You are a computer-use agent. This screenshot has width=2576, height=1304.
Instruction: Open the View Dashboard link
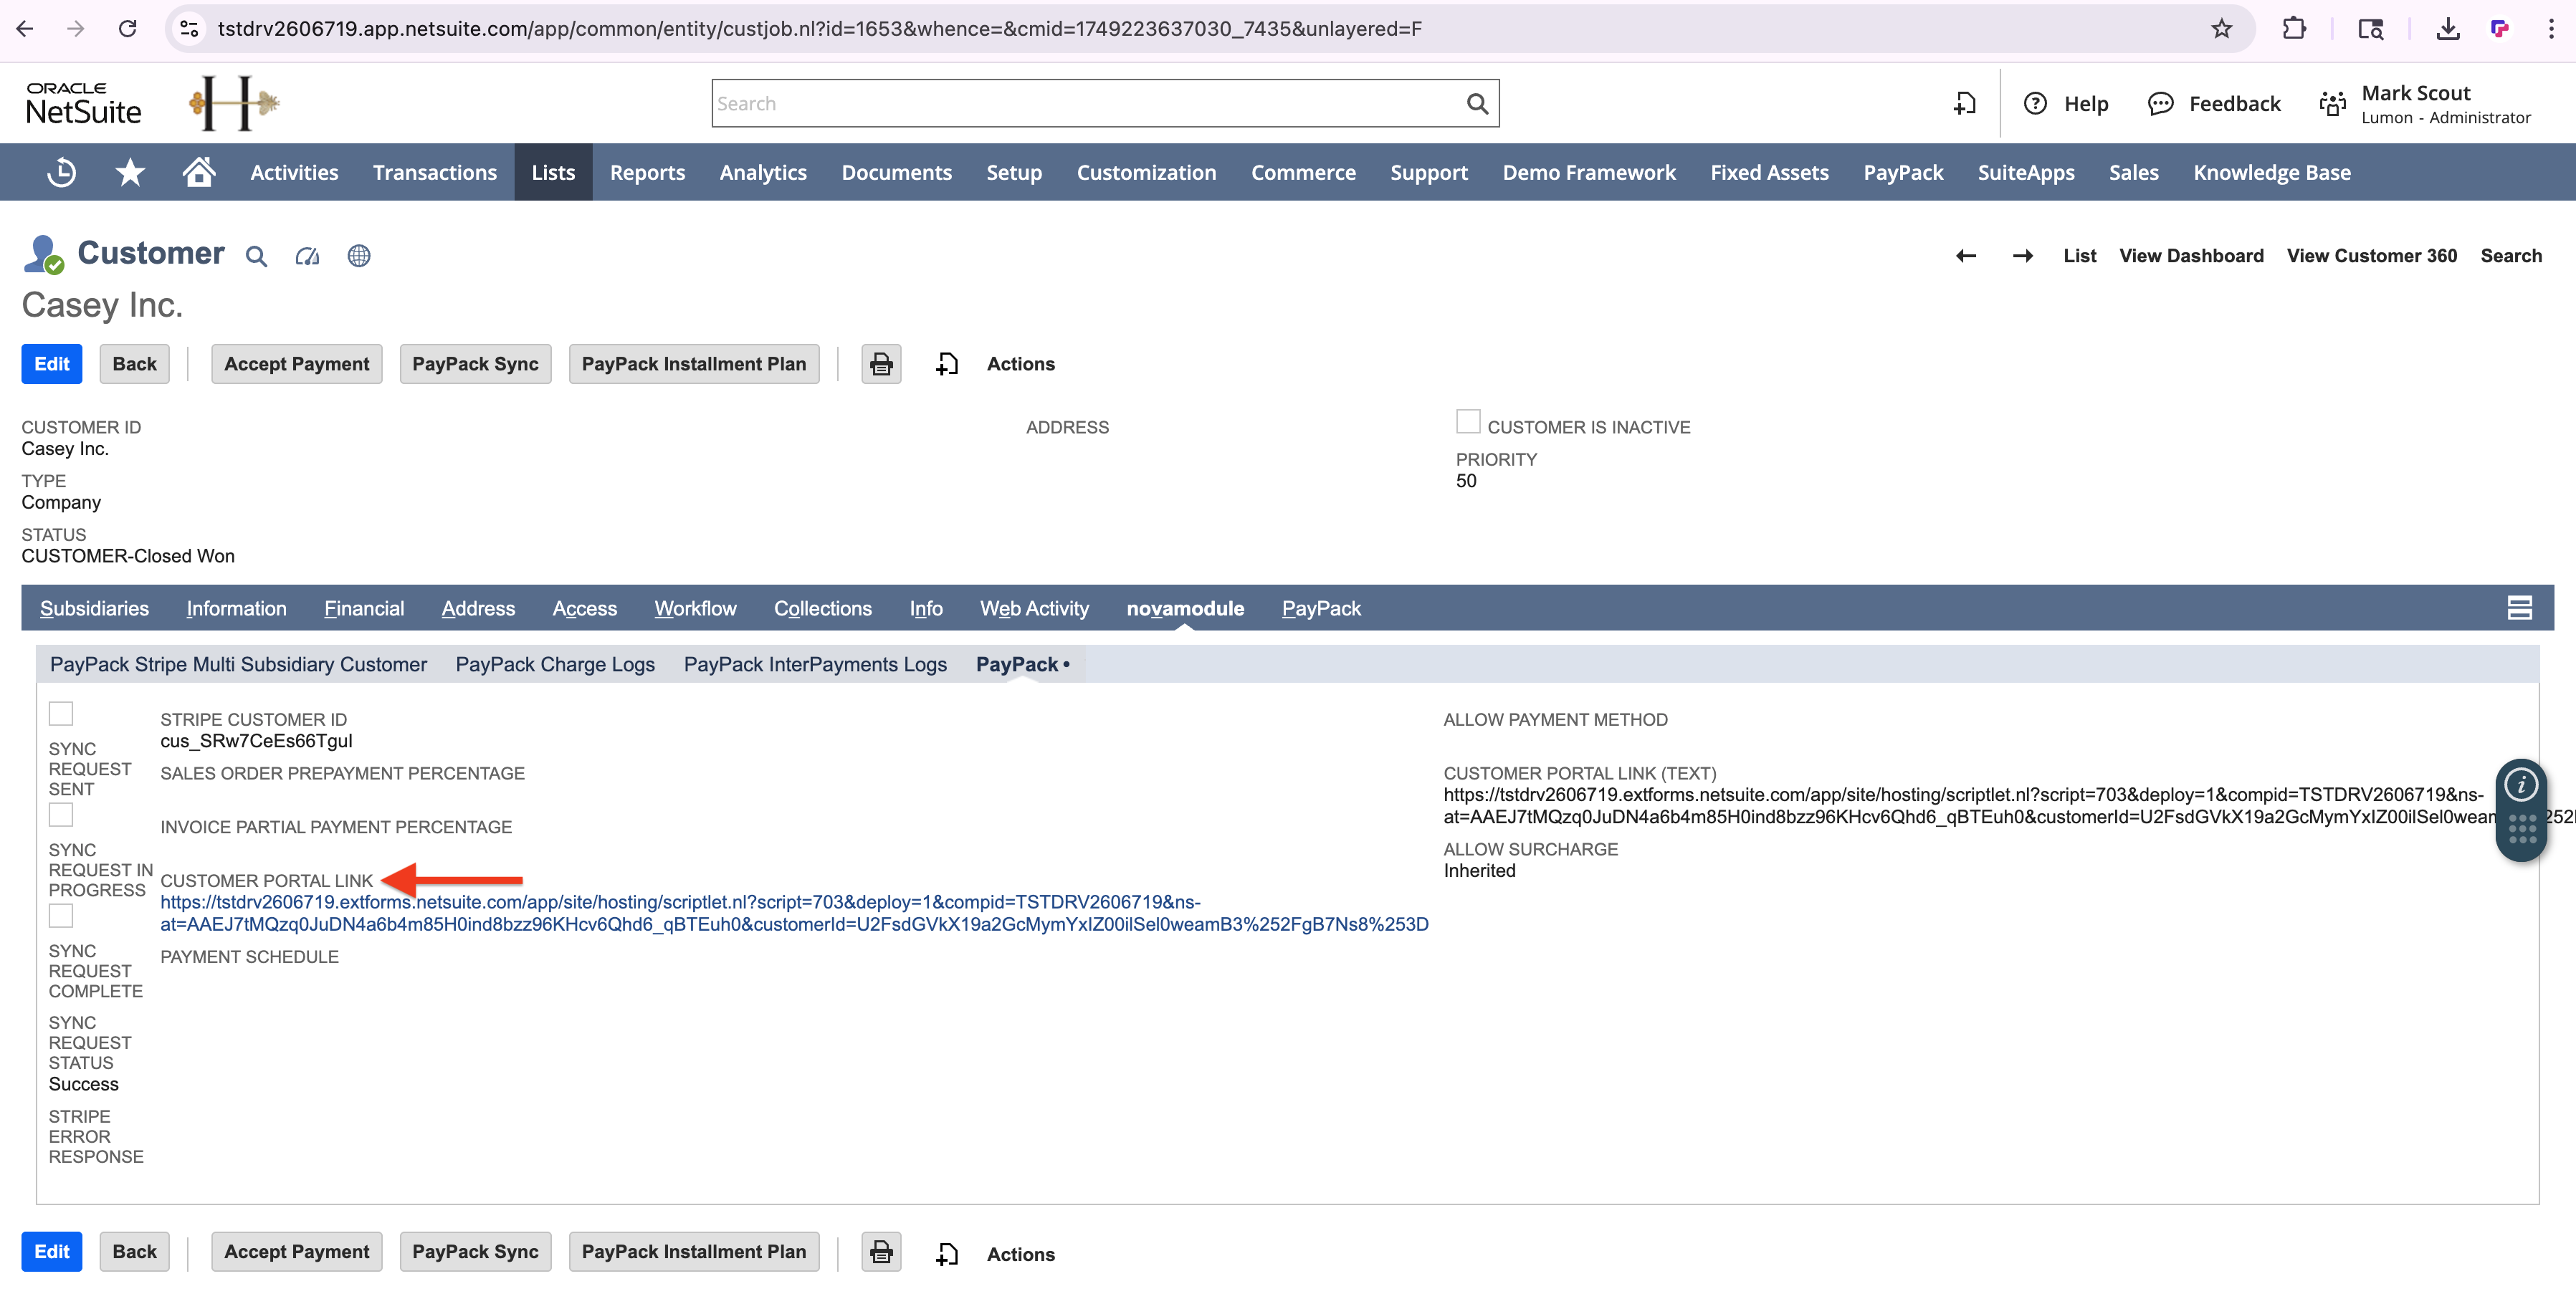pyautogui.click(x=2191, y=256)
